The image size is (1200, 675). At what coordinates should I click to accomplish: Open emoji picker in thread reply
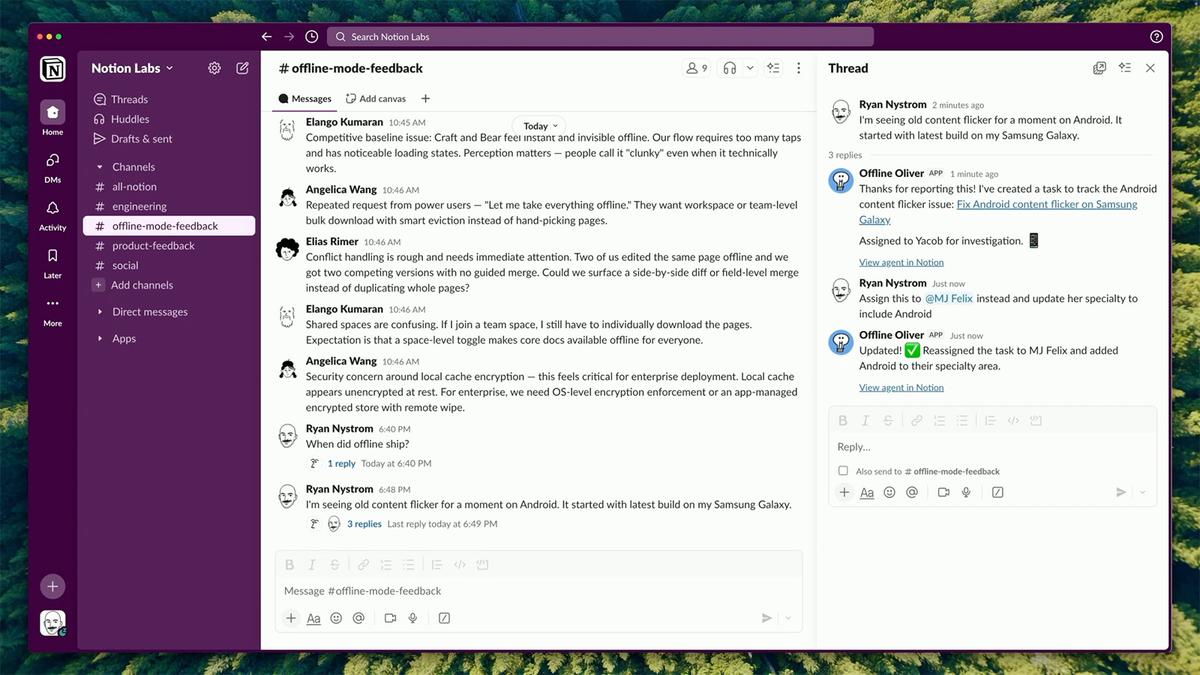889,492
